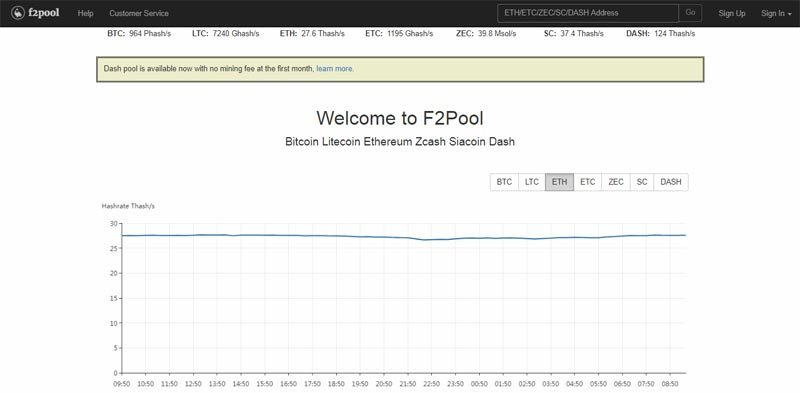Click the ETH 27.6 Thash/s stat
800x393 pixels.
[x=312, y=34]
